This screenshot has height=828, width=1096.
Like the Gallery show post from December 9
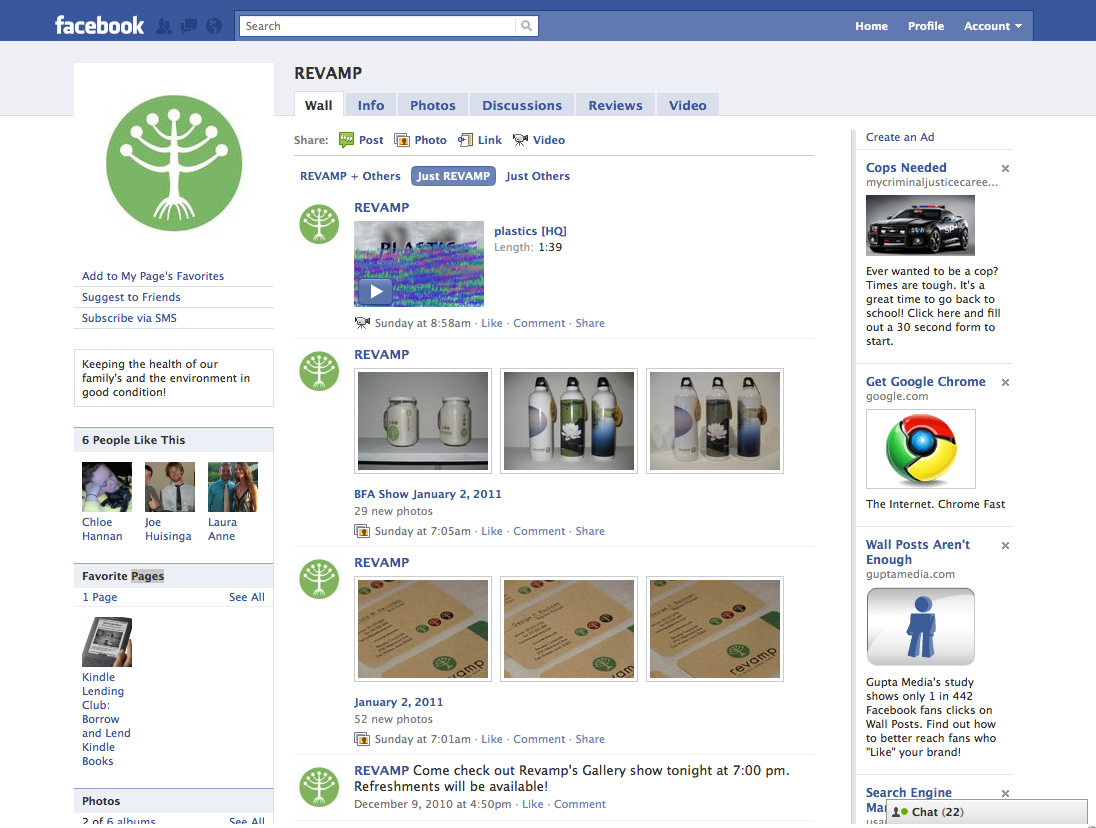[x=533, y=804]
